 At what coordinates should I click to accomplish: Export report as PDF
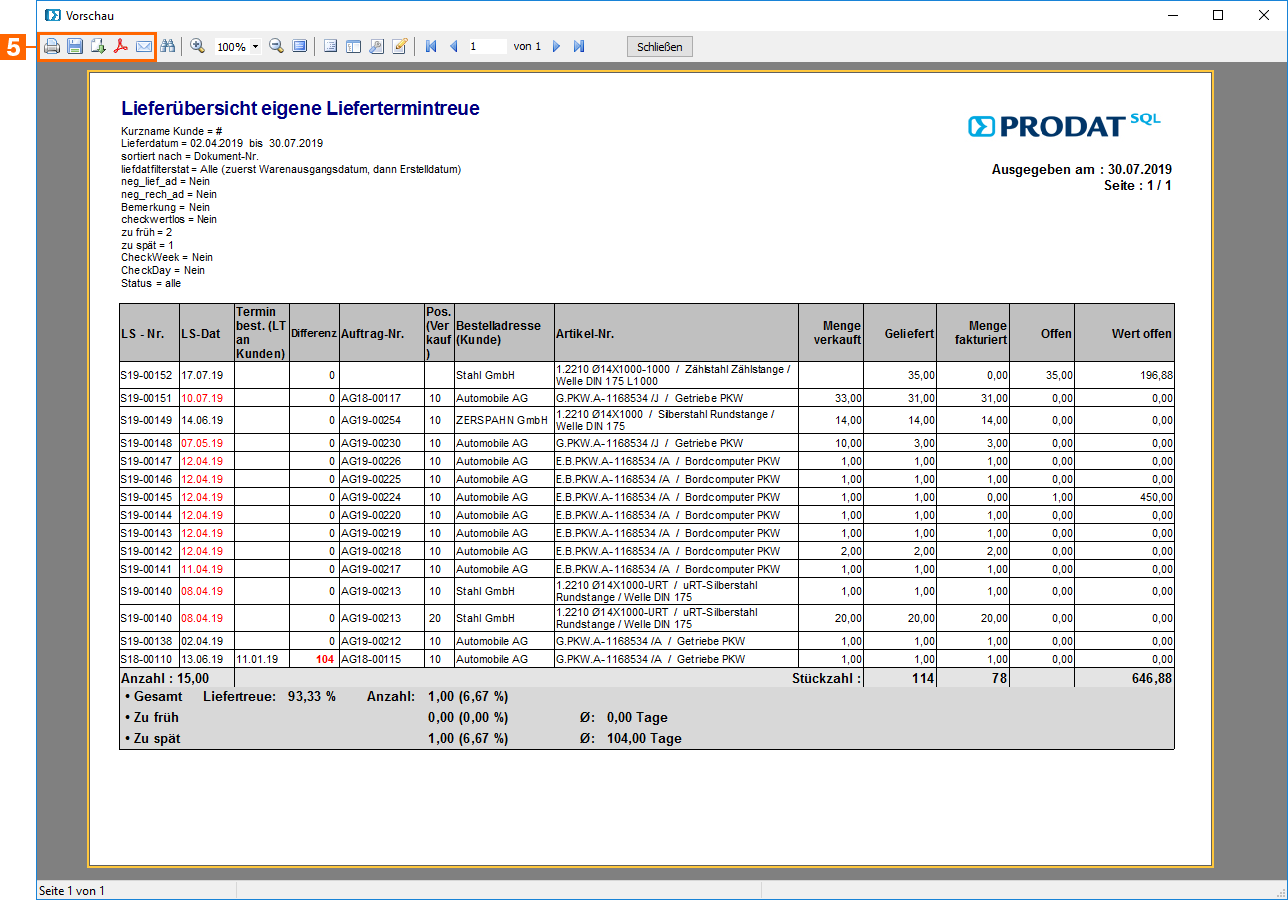coord(121,46)
